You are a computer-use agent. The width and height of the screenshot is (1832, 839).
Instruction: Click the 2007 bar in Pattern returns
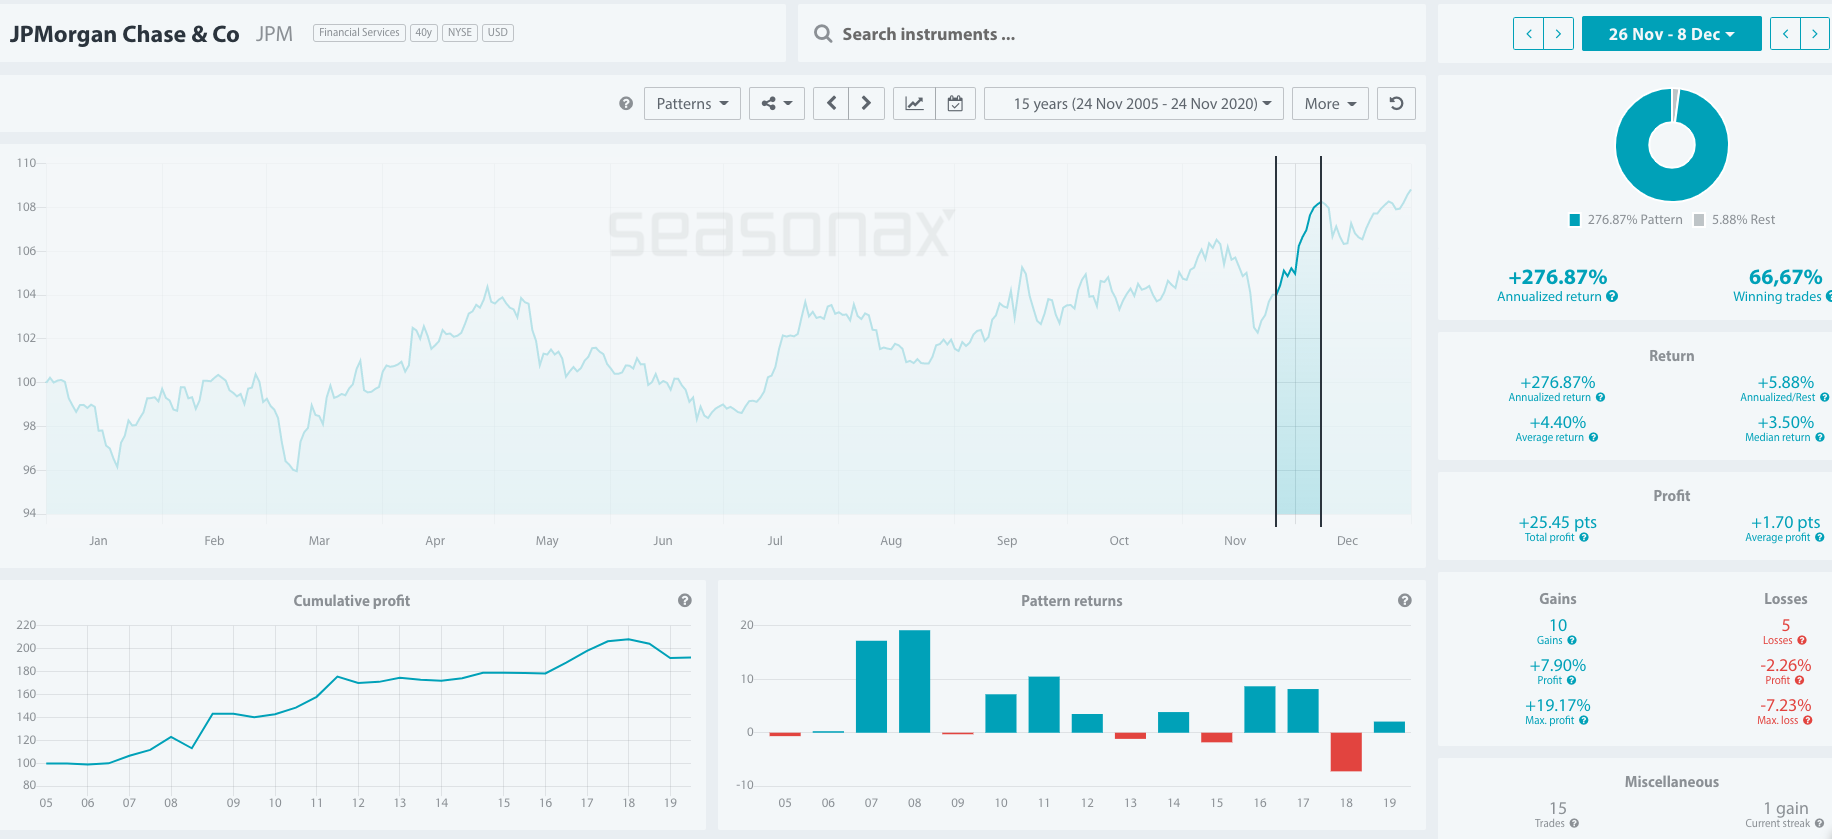click(x=871, y=687)
